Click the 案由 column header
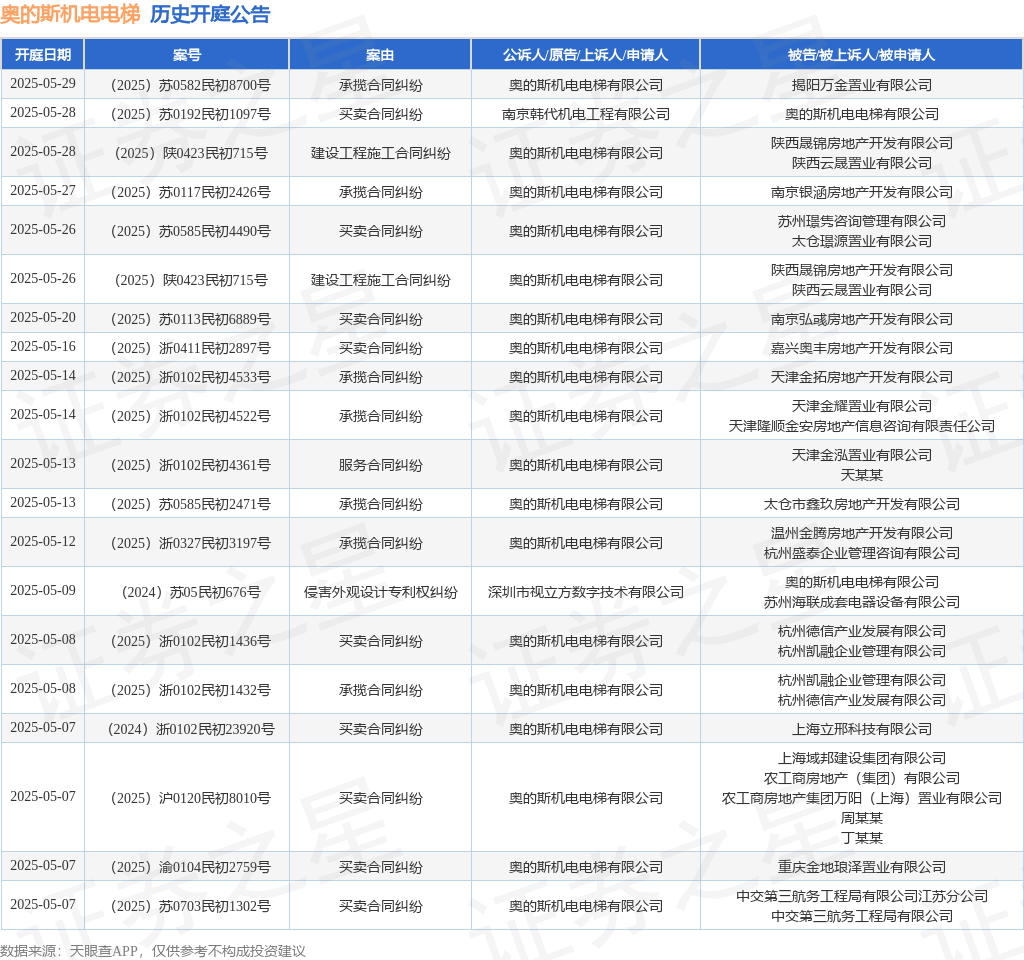The height and width of the screenshot is (960, 1024). coord(380,55)
